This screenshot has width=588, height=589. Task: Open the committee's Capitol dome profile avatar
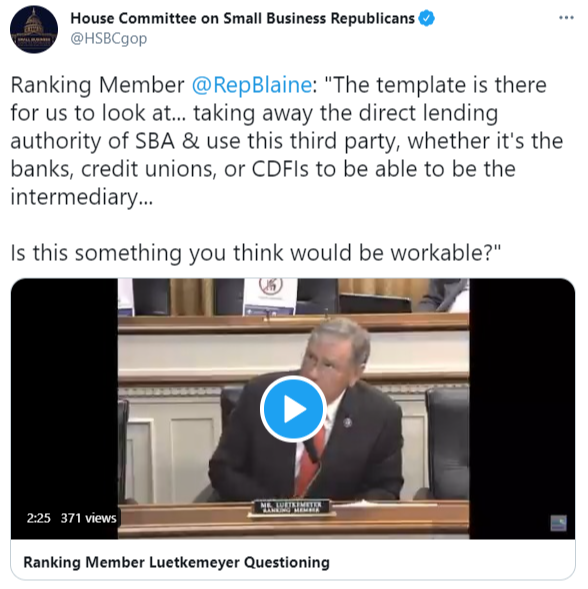pos(34,29)
